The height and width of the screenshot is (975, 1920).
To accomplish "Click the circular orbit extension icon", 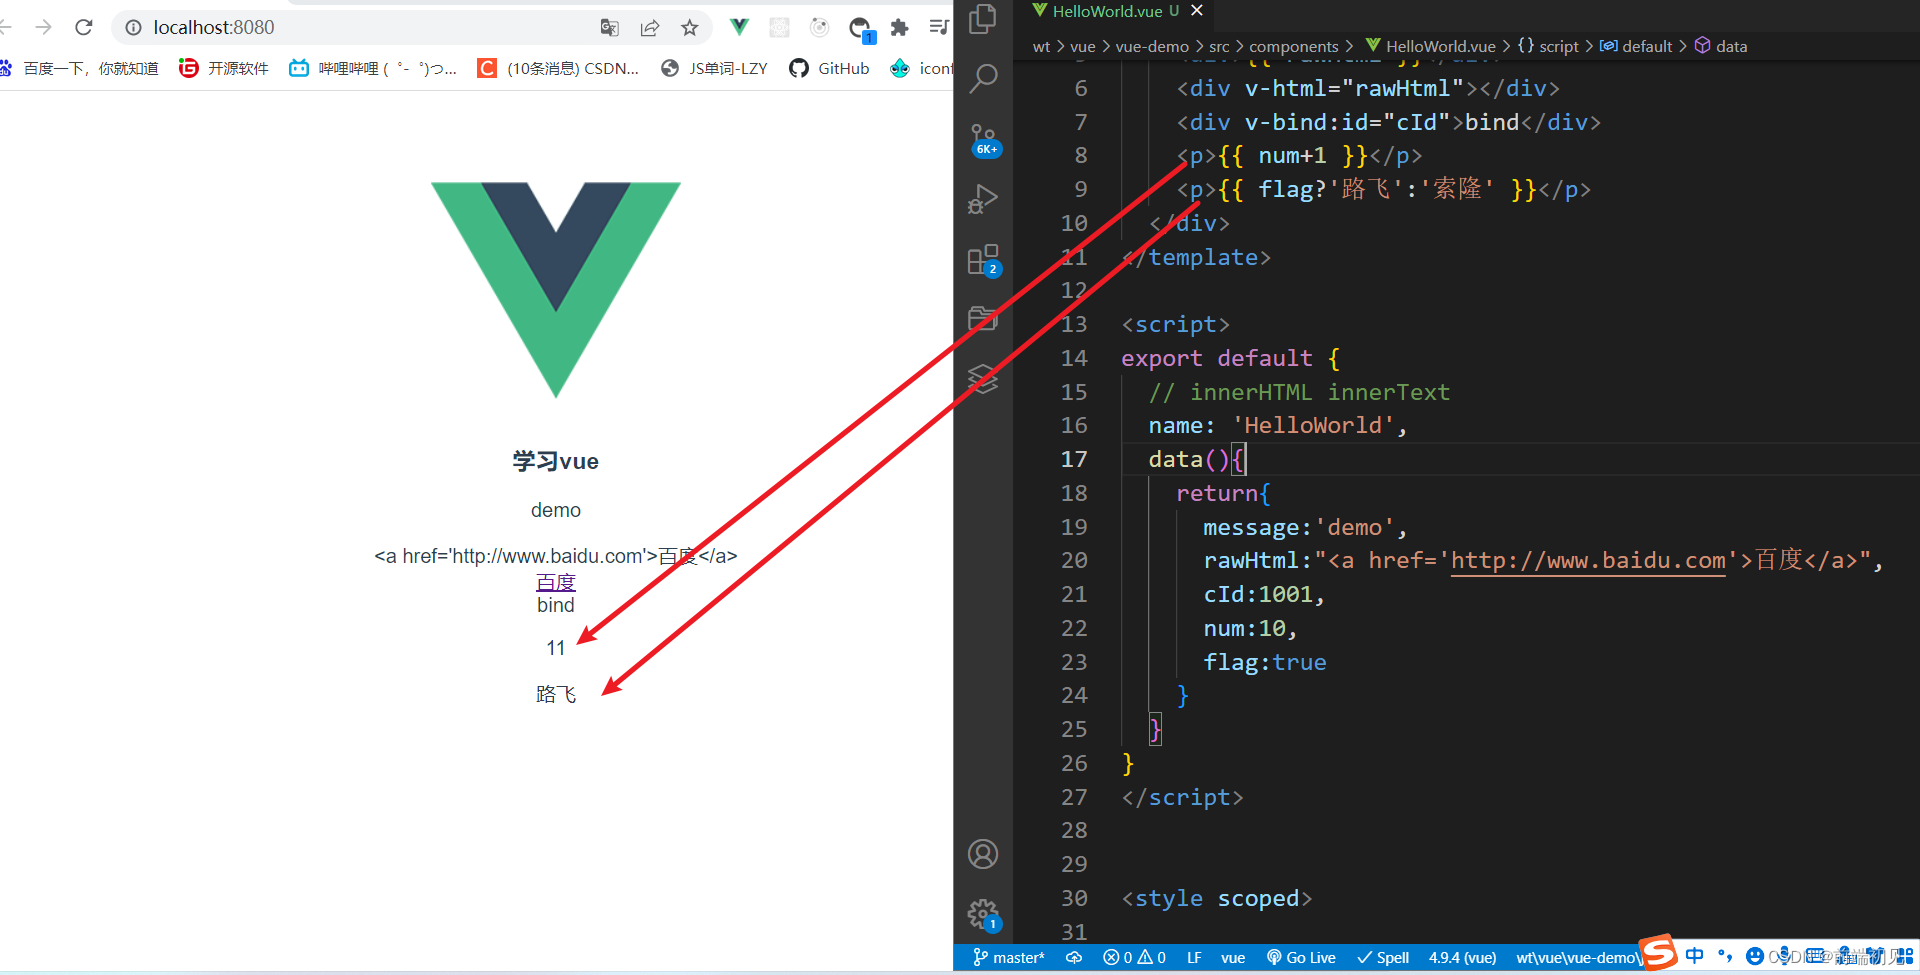I will (820, 28).
